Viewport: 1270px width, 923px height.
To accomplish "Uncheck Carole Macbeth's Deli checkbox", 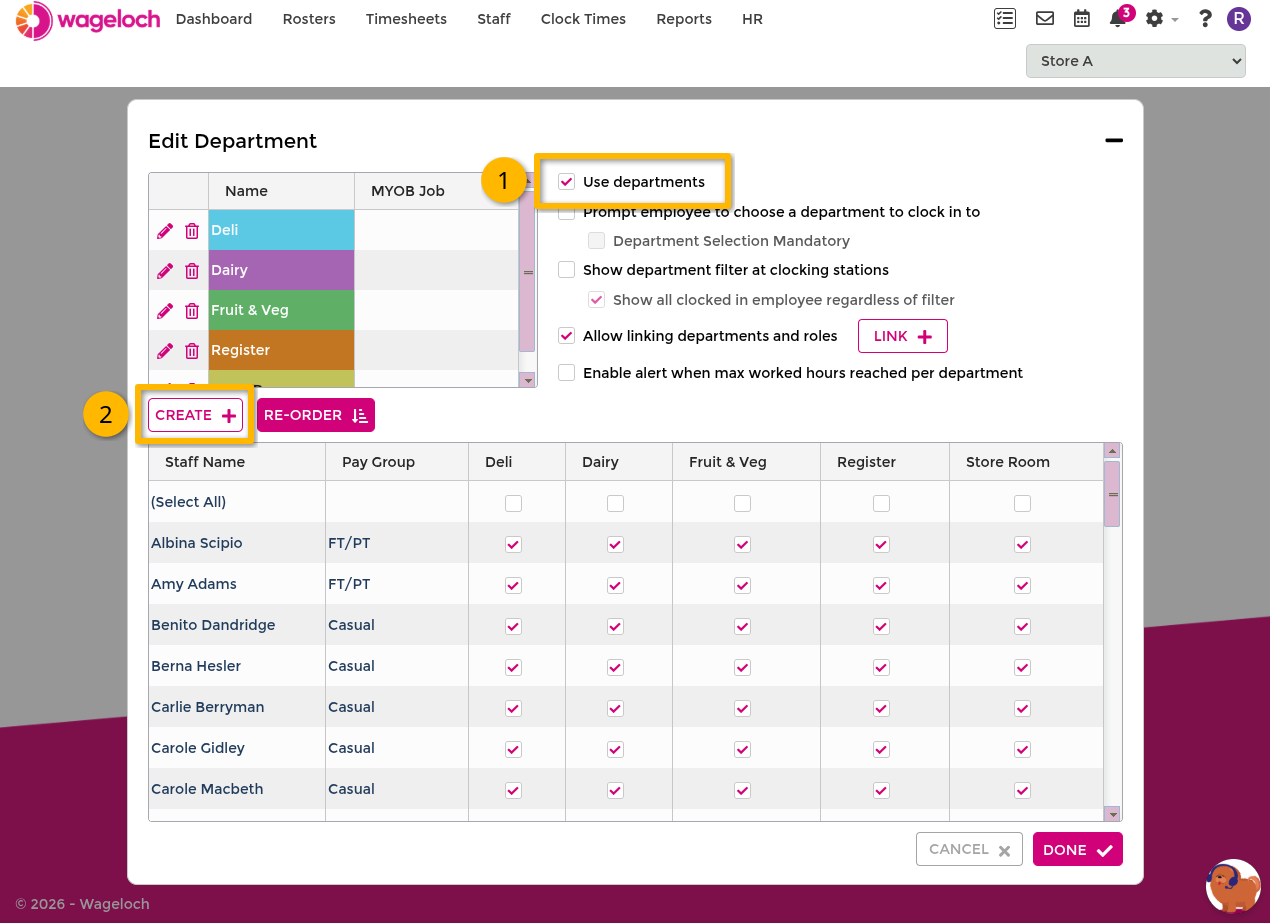I will tap(513, 790).
